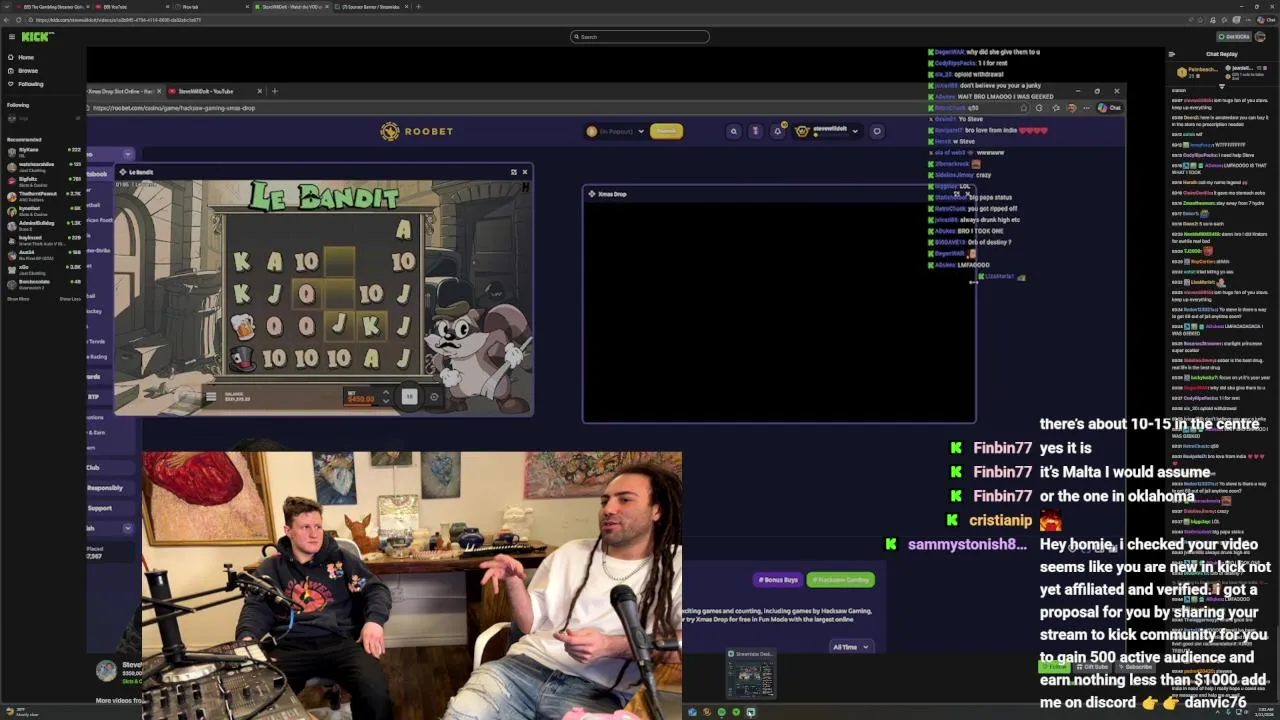Expand the pinned gift leaderboard arrow
Screen dimensions: 1280x720
1221,85
